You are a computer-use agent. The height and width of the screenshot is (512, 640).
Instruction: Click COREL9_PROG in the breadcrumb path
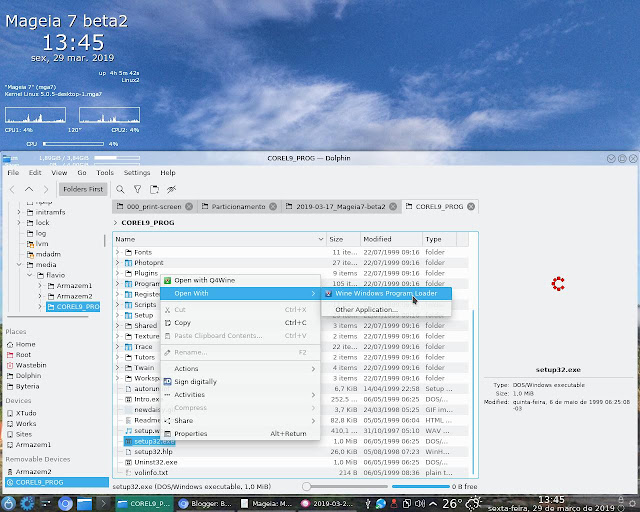tap(148, 223)
